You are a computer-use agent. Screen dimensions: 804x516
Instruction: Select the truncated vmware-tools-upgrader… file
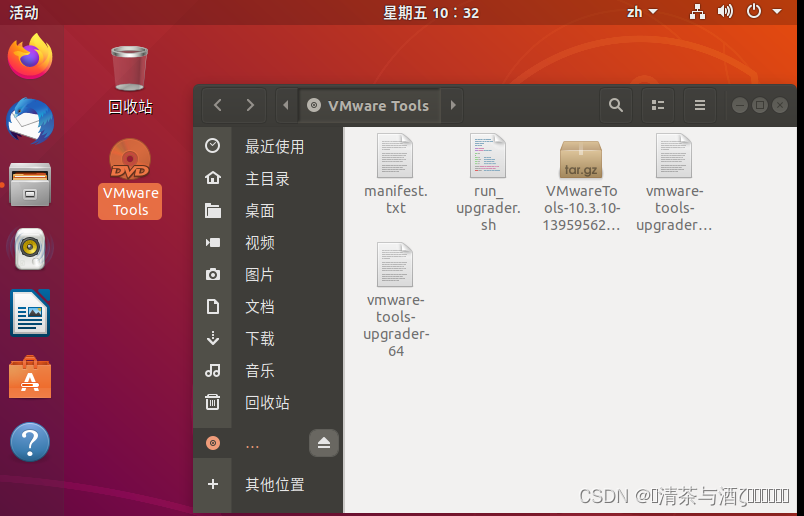click(674, 183)
